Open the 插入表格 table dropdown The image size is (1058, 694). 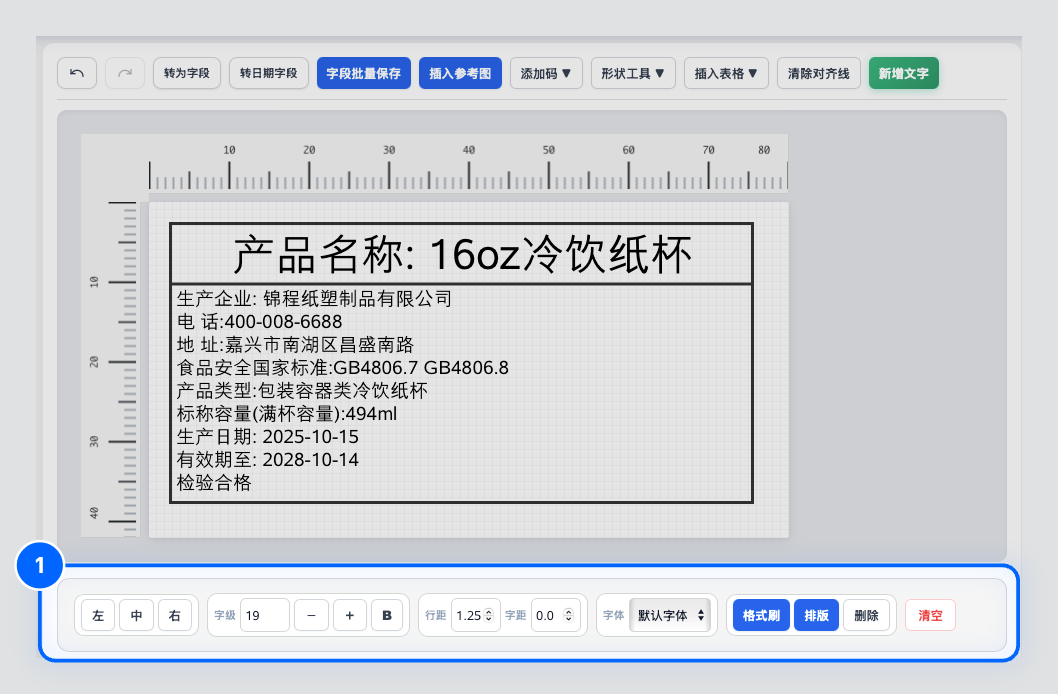coord(726,72)
